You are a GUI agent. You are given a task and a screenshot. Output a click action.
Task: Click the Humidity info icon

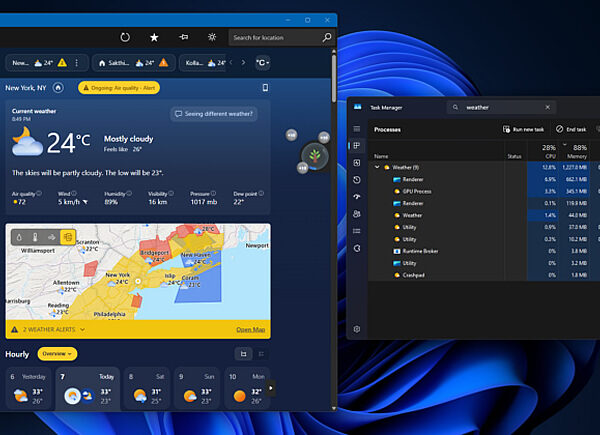click(129, 193)
